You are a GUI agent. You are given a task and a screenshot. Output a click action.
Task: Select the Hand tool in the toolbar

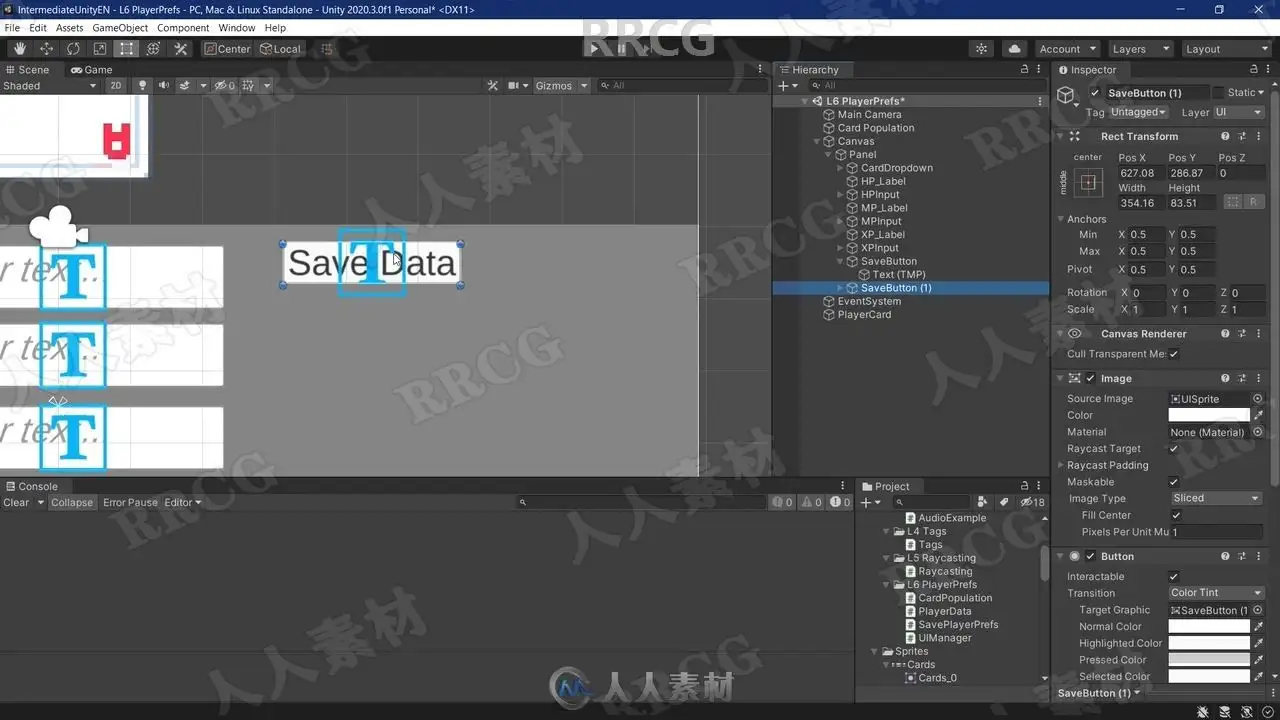click(x=20, y=49)
